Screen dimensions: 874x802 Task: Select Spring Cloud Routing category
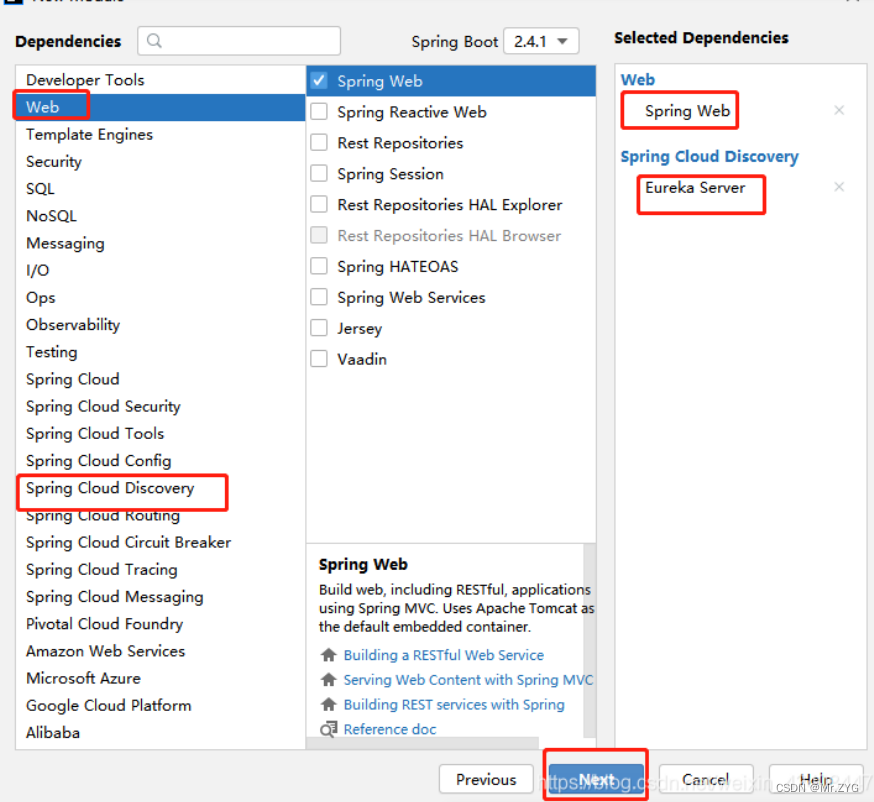click(161, 516)
